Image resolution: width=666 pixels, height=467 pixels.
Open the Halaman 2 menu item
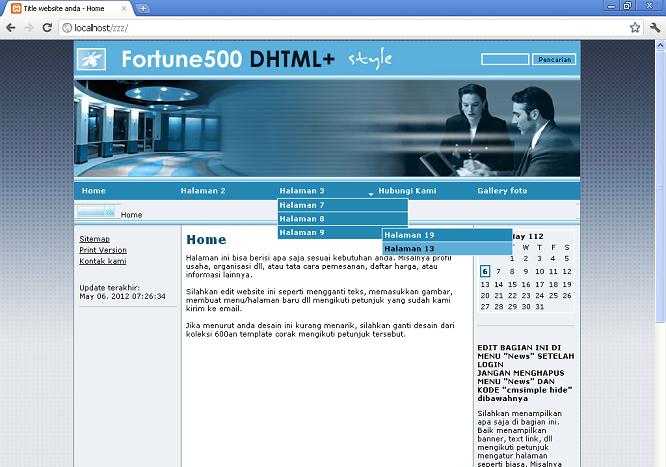pyautogui.click(x=203, y=191)
